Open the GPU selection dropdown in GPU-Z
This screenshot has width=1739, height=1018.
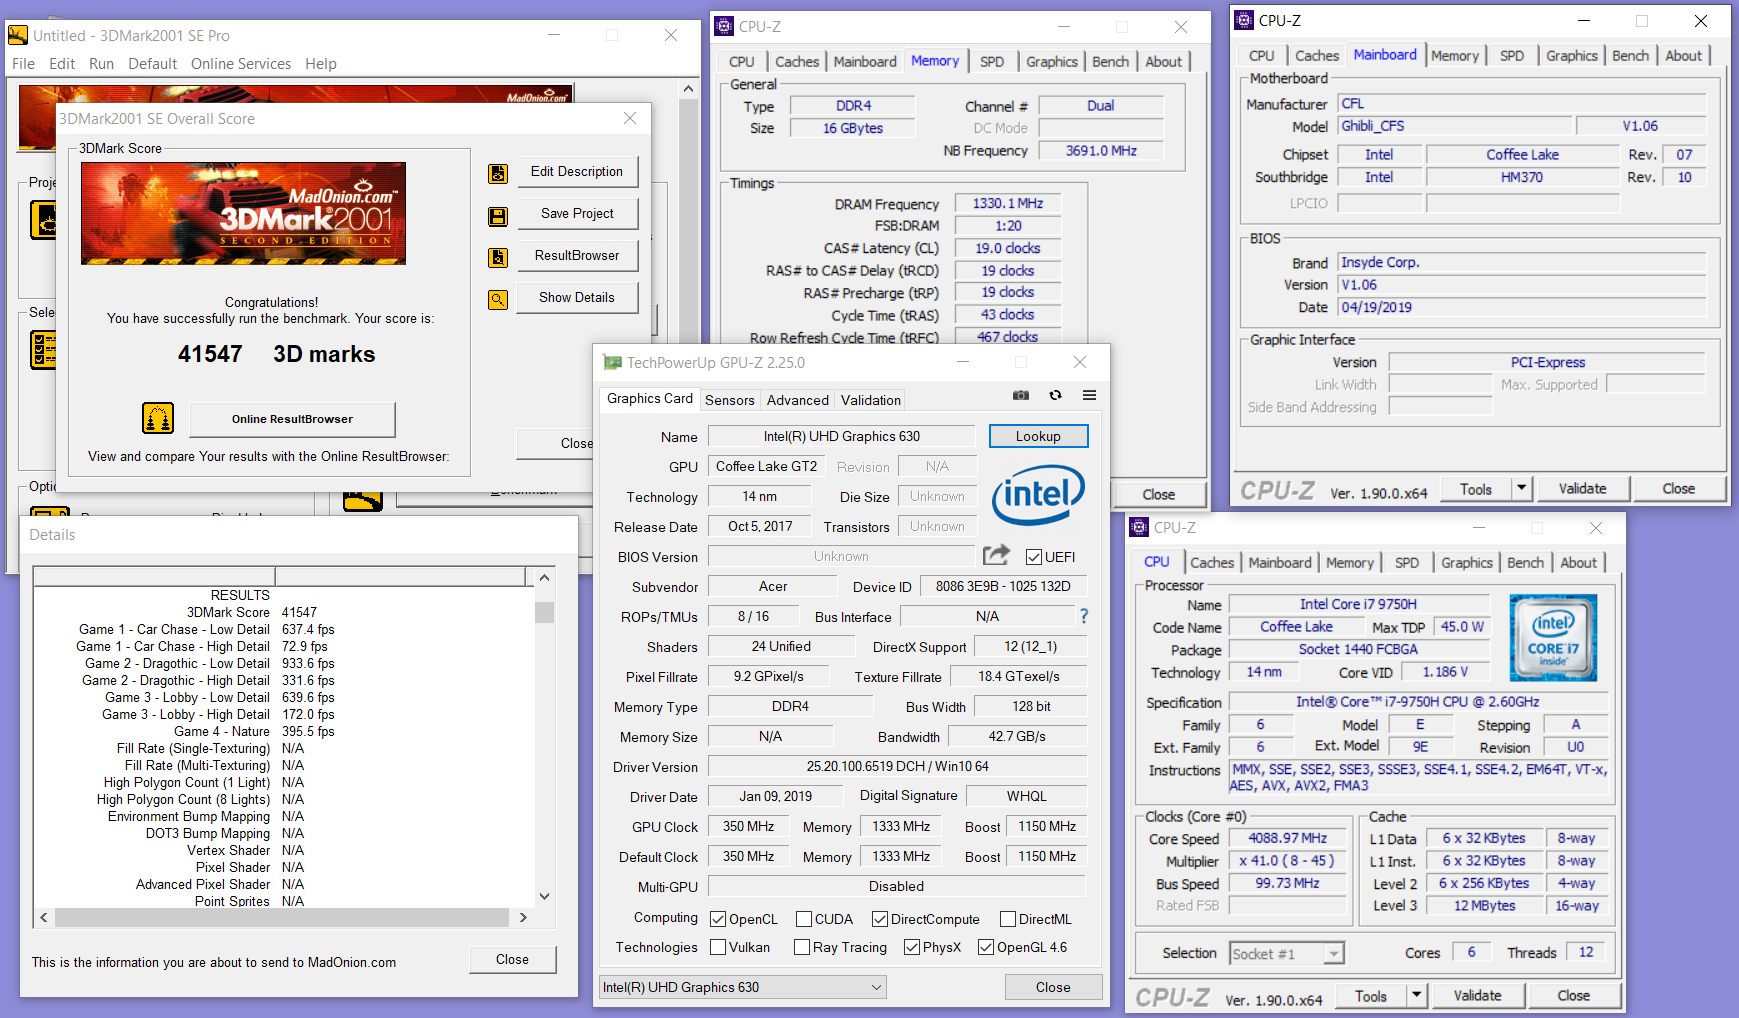coord(742,987)
